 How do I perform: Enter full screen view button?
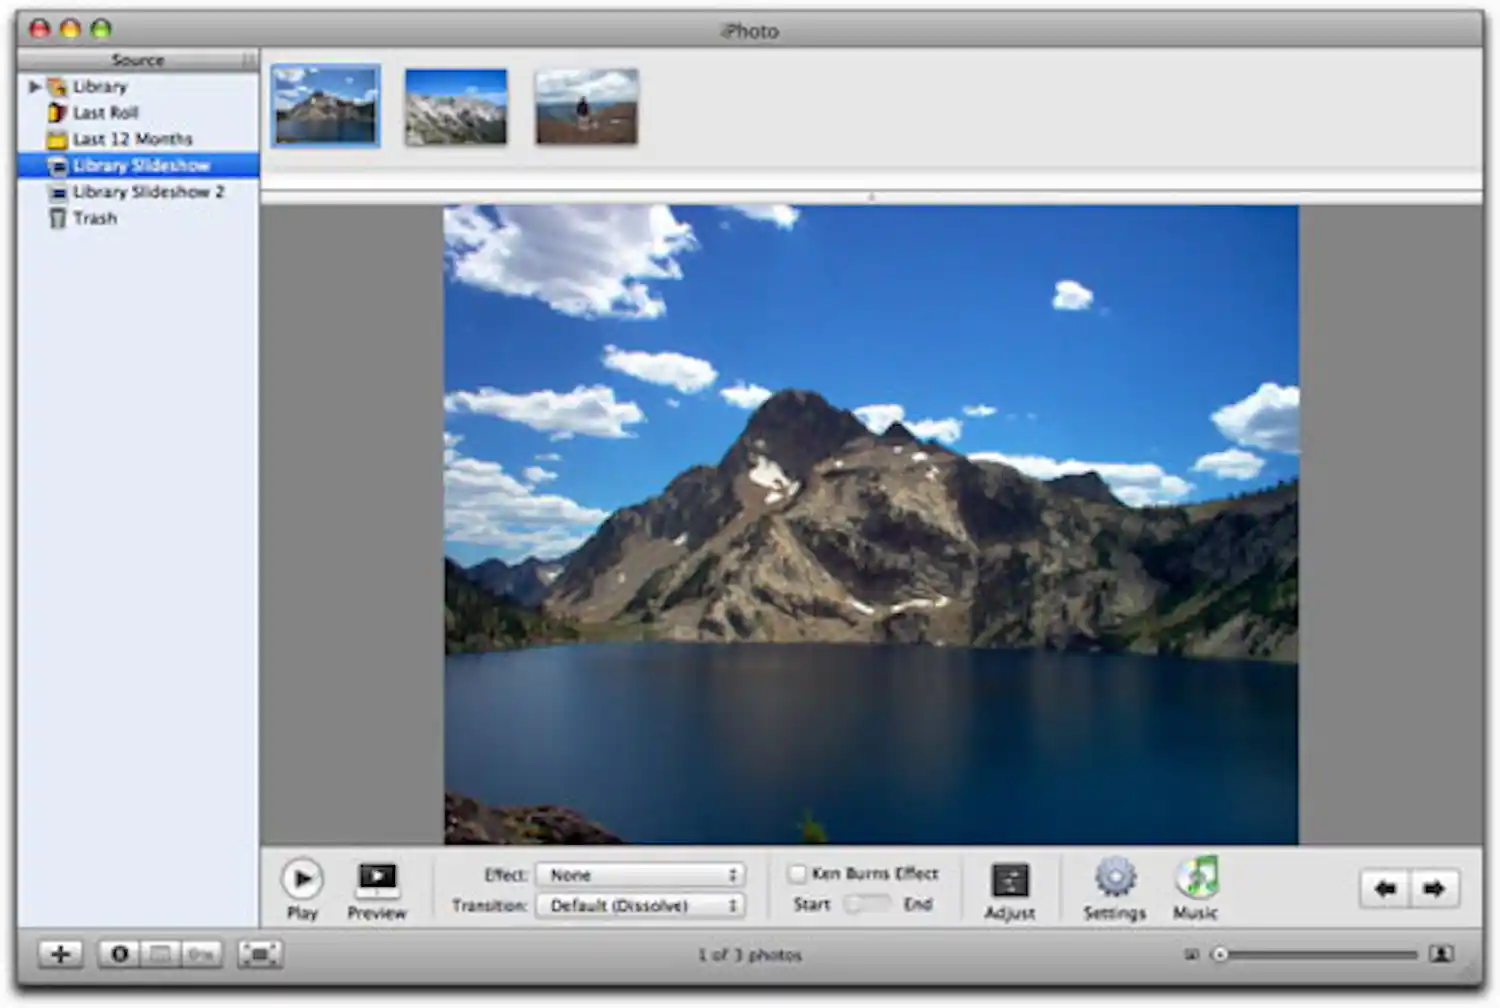(x=260, y=954)
